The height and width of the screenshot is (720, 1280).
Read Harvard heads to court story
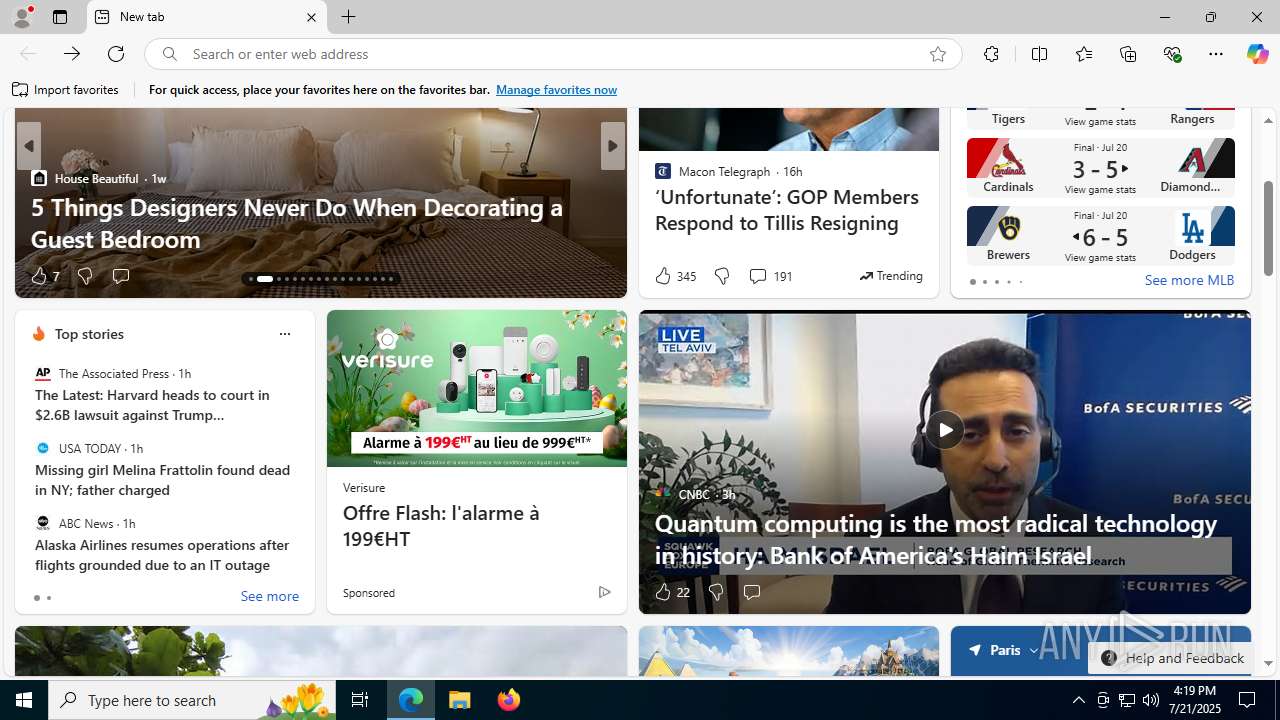(152, 405)
